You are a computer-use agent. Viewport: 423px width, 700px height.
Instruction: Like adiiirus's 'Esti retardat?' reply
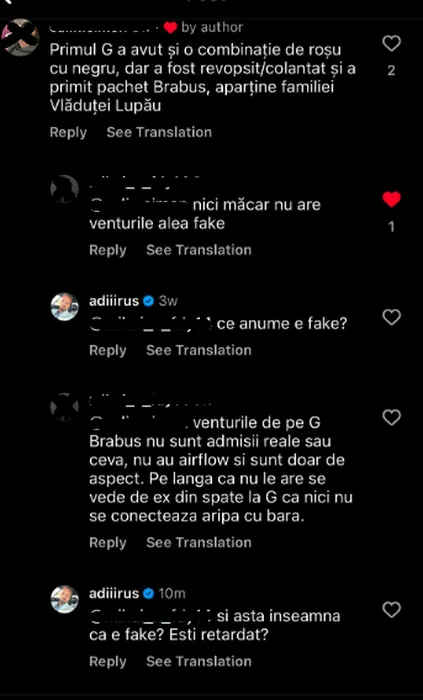pos(392,610)
